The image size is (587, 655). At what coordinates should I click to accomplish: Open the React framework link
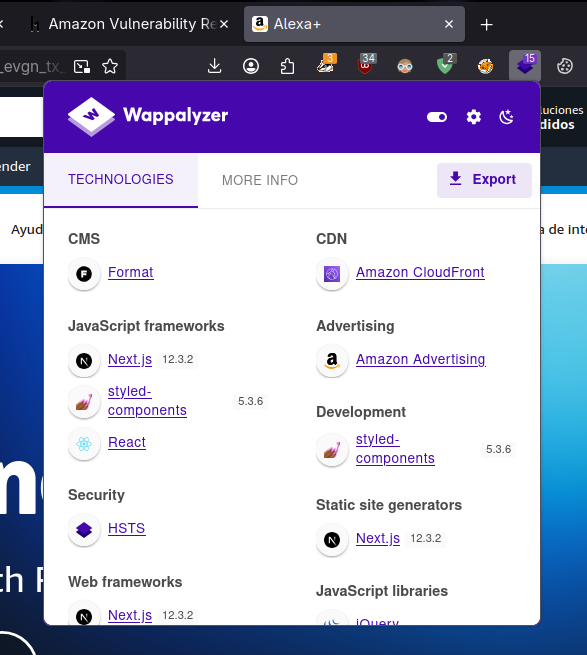coord(127,442)
